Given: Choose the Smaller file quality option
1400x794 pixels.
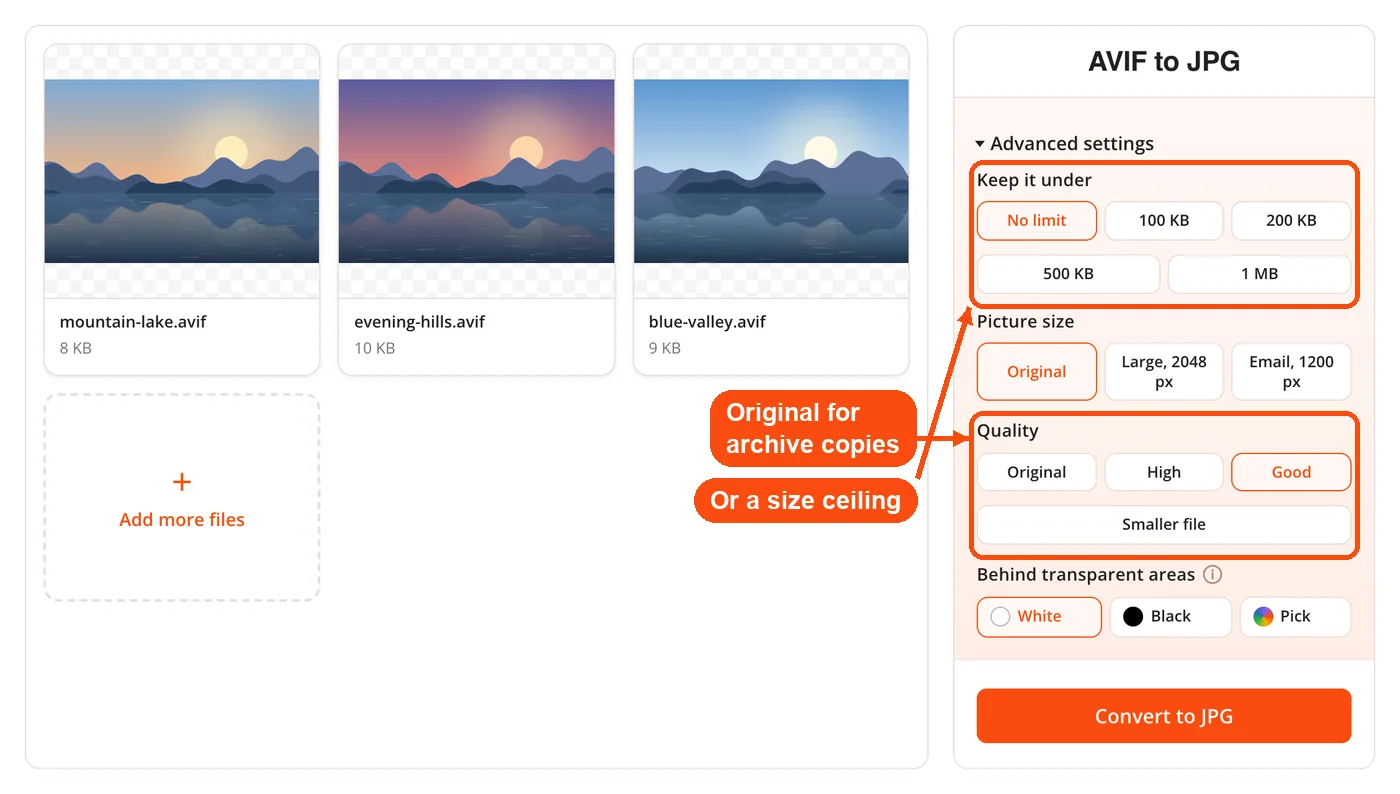Looking at the screenshot, I should point(1164,524).
